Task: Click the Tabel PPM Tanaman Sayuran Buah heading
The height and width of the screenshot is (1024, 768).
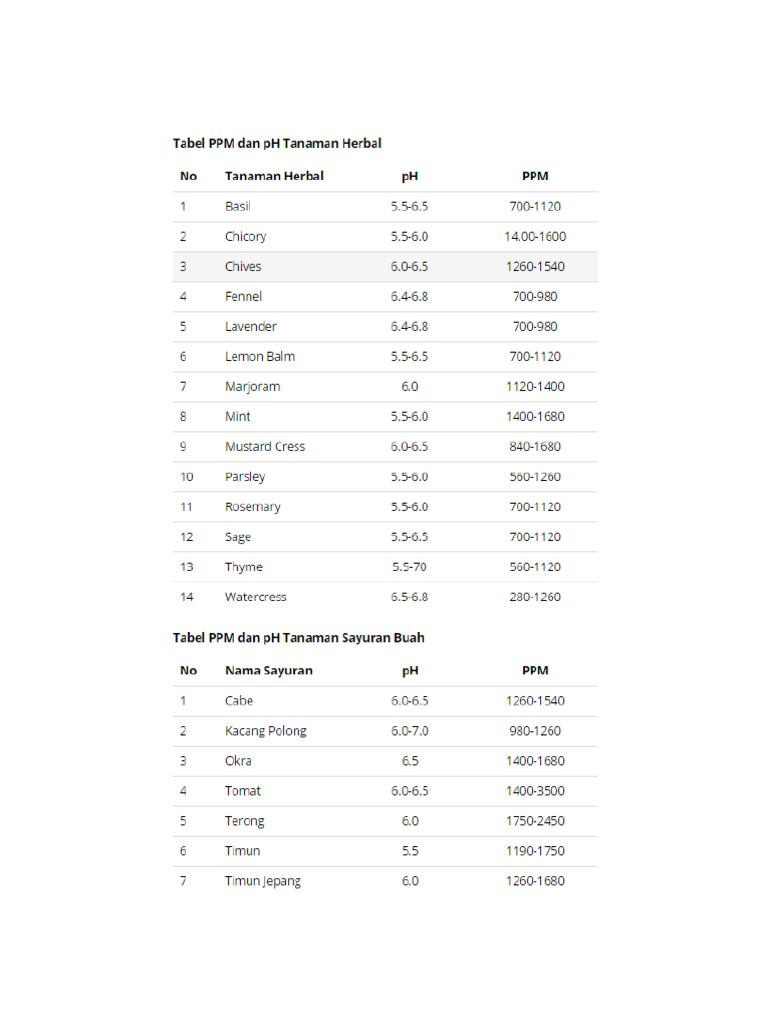Action: [298, 637]
